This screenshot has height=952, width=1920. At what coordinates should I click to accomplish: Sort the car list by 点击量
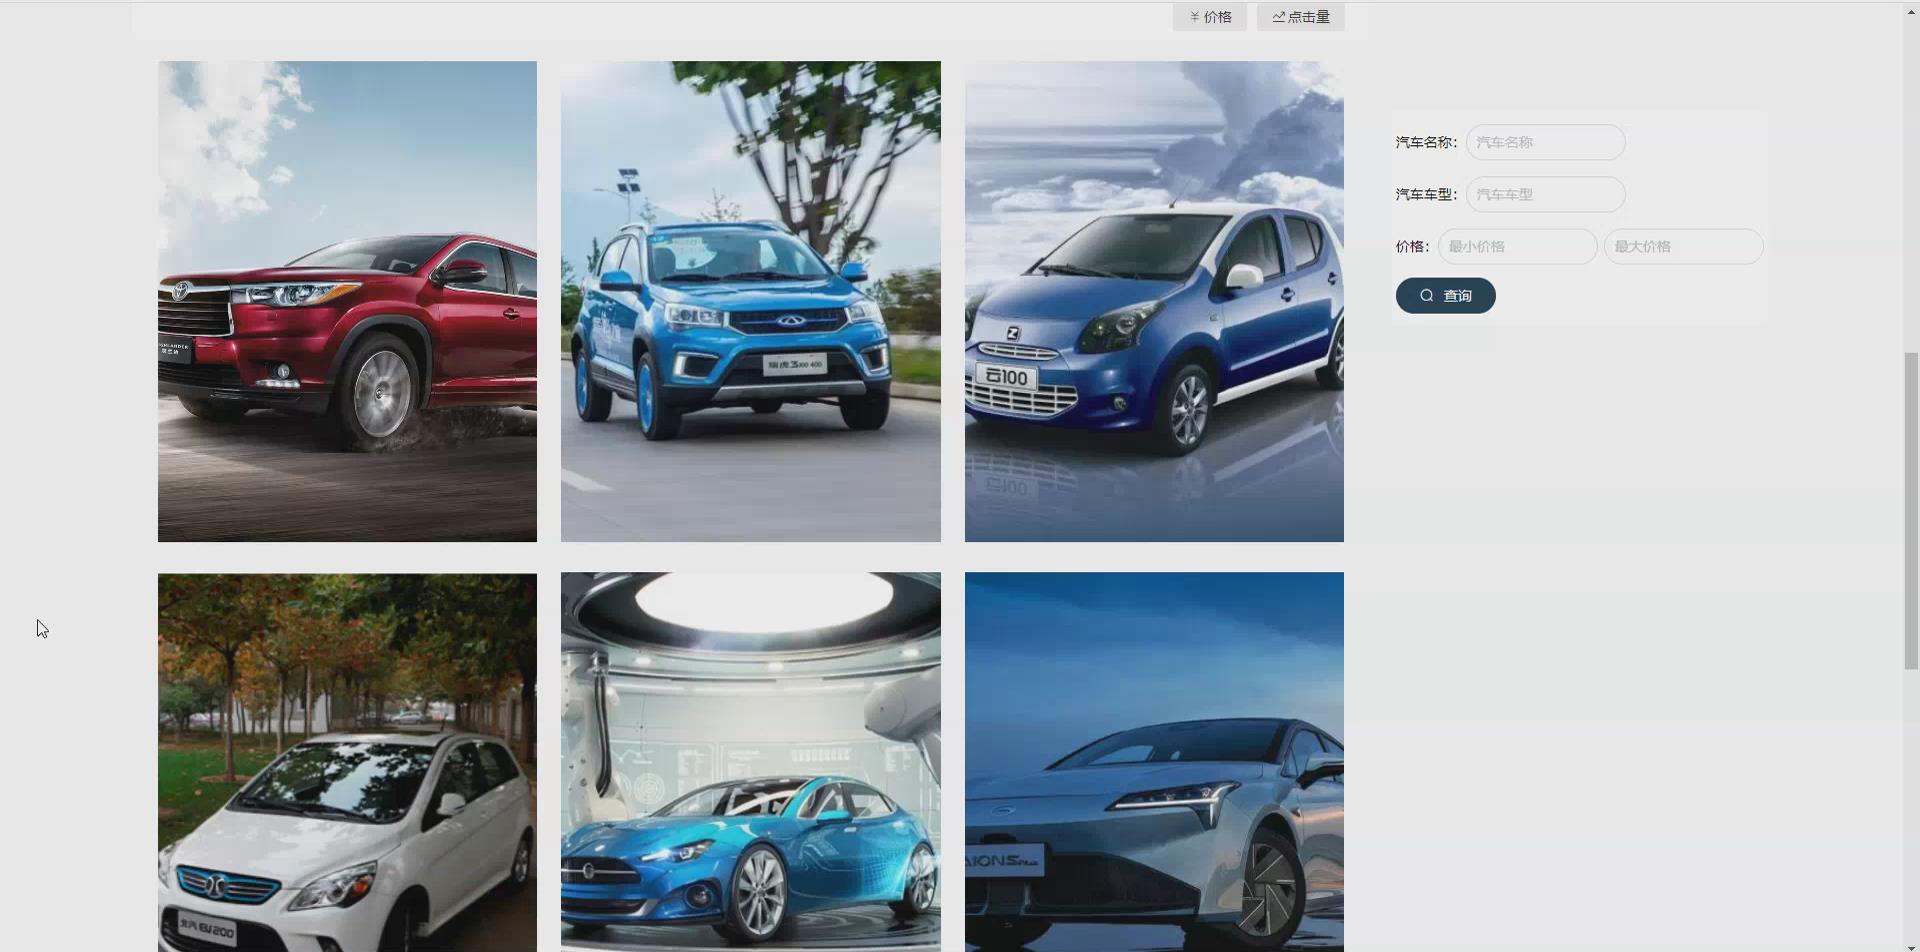tap(1300, 17)
